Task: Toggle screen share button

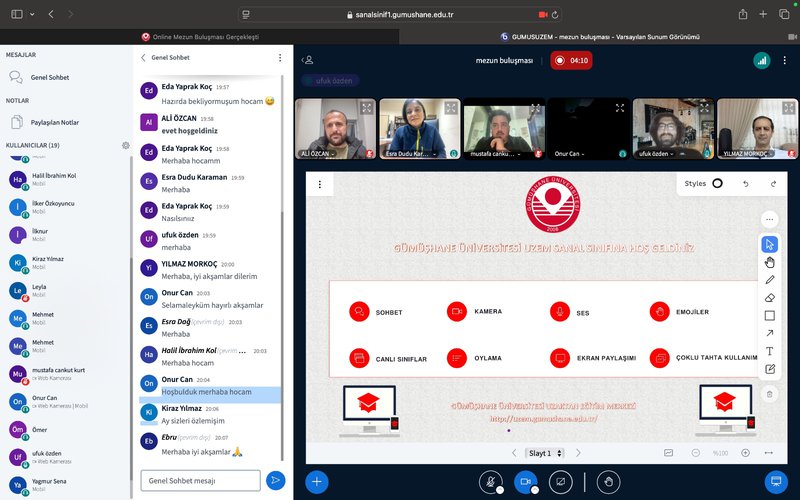Action: [x=560, y=482]
